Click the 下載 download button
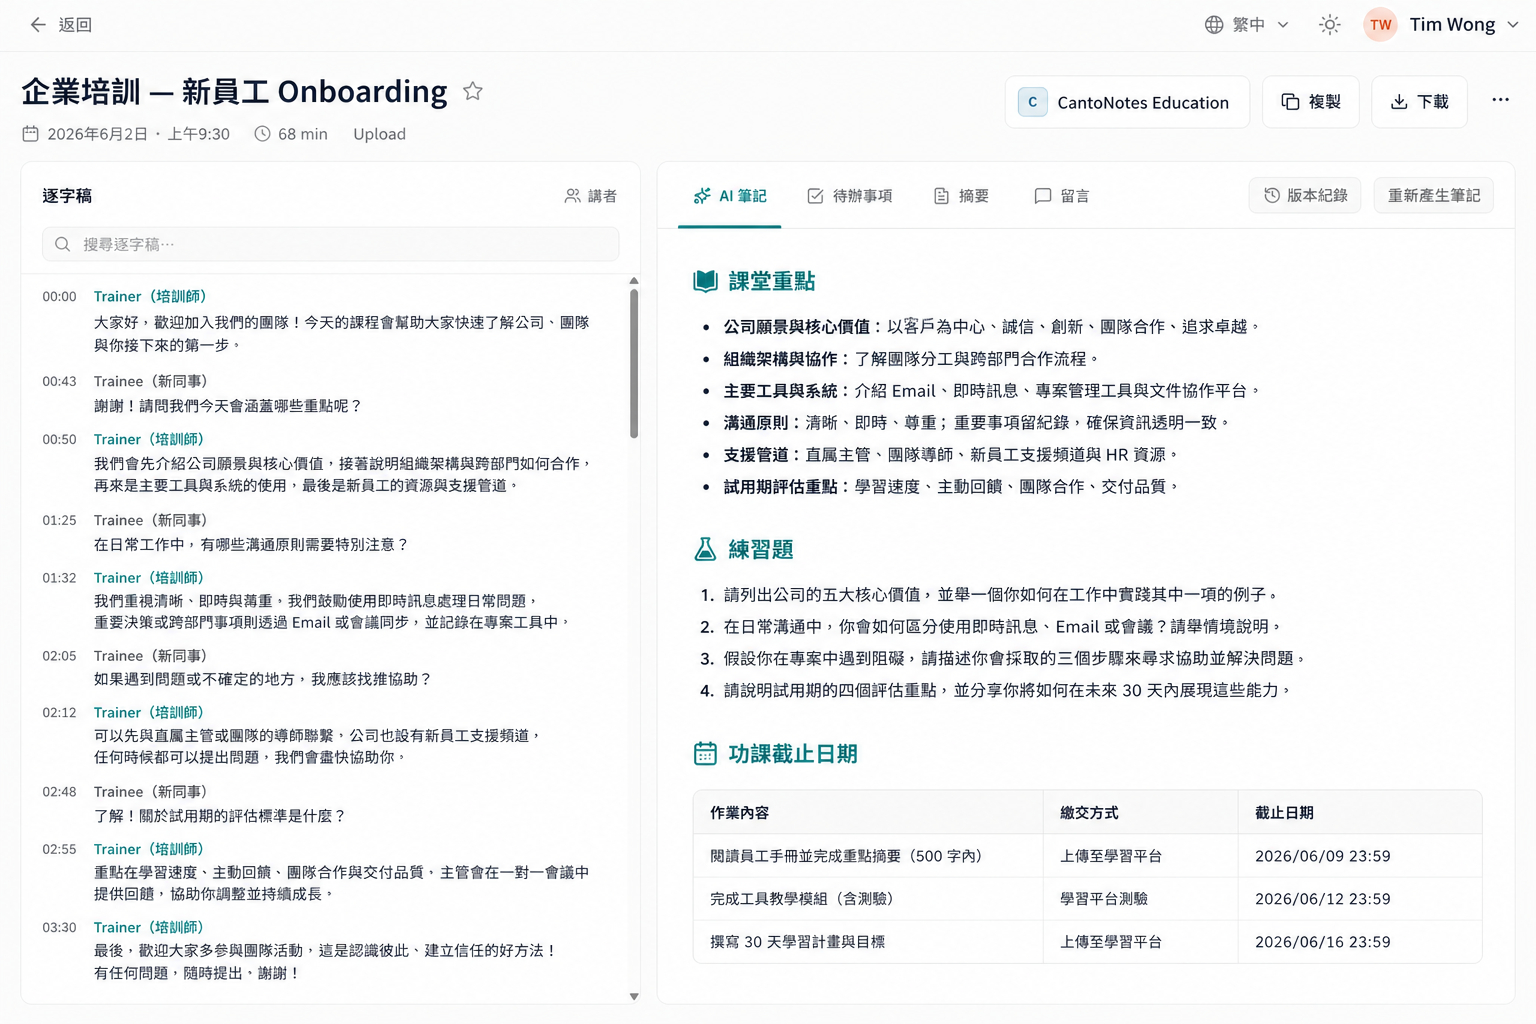 click(1419, 102)
